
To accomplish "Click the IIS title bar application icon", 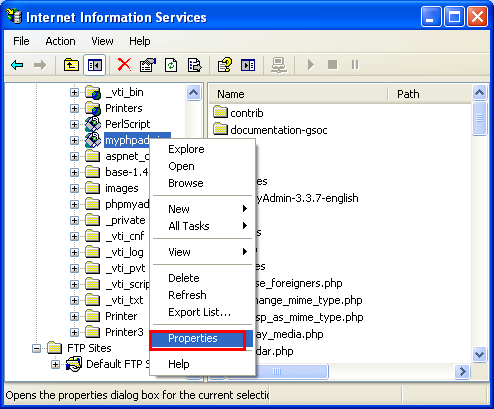I will [x=14, y=17].
